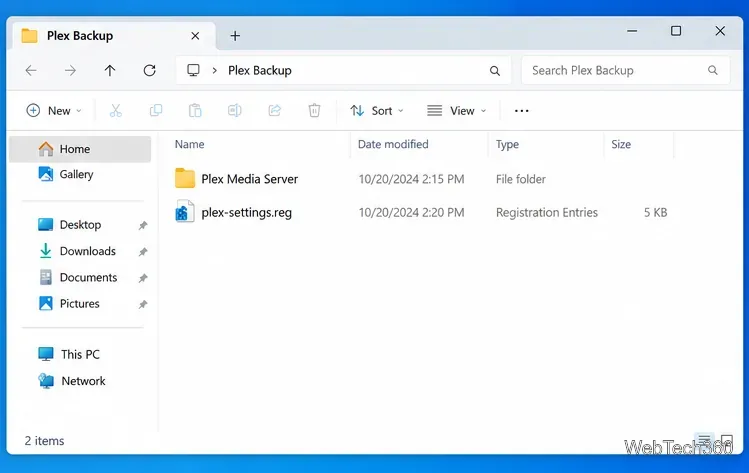The height and width of the screenshot is (473, 749).
Task: Unpin Pictures using its pin icon
Action: pos(143,304)
